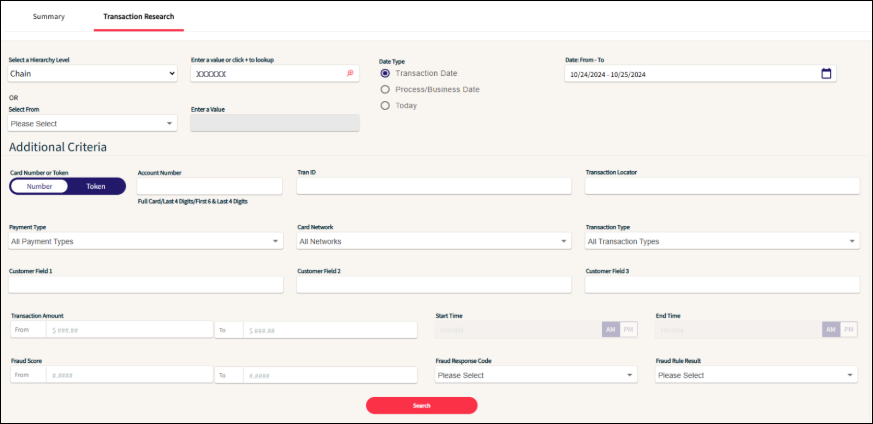The image size is (873, 424).
Task: Open the Transaction Research tab
Action: click(x=138, y=17)
